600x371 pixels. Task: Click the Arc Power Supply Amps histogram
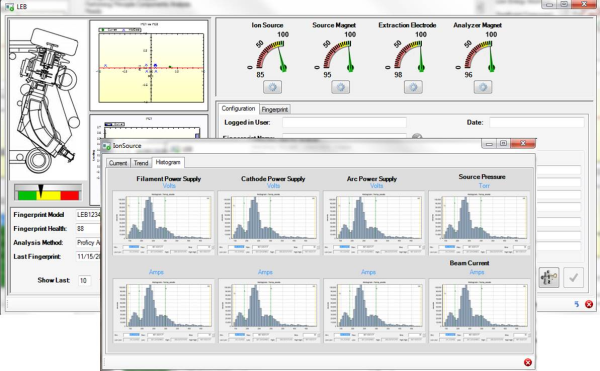374,310
